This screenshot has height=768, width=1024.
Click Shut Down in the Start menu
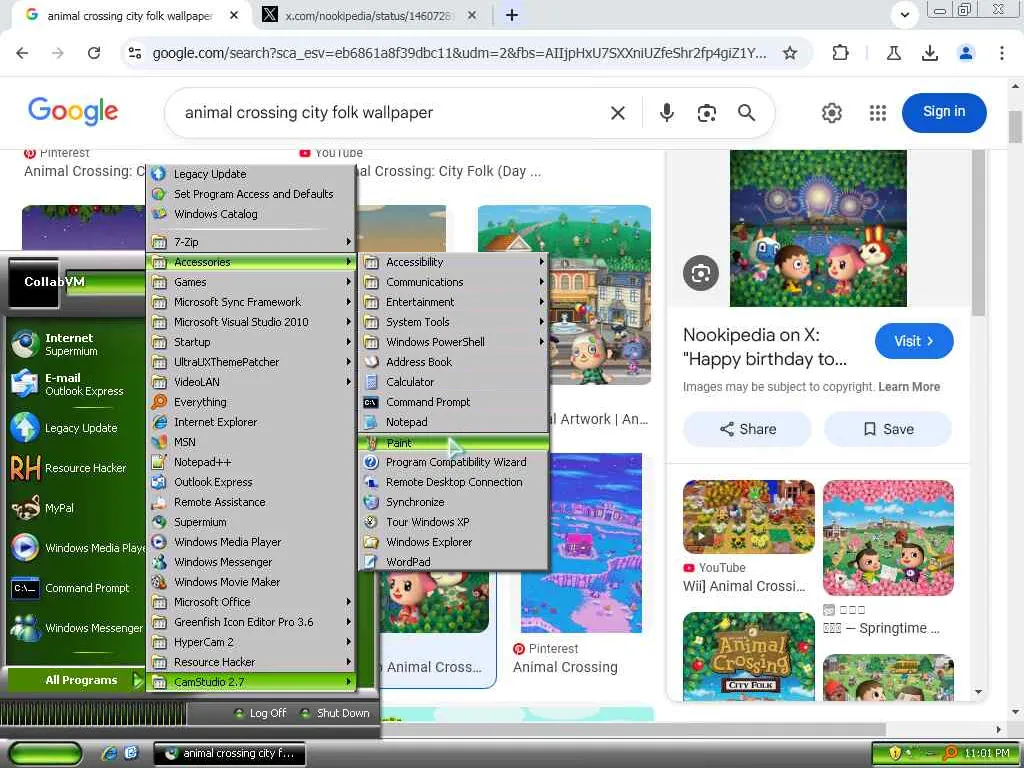click(335, 713)
